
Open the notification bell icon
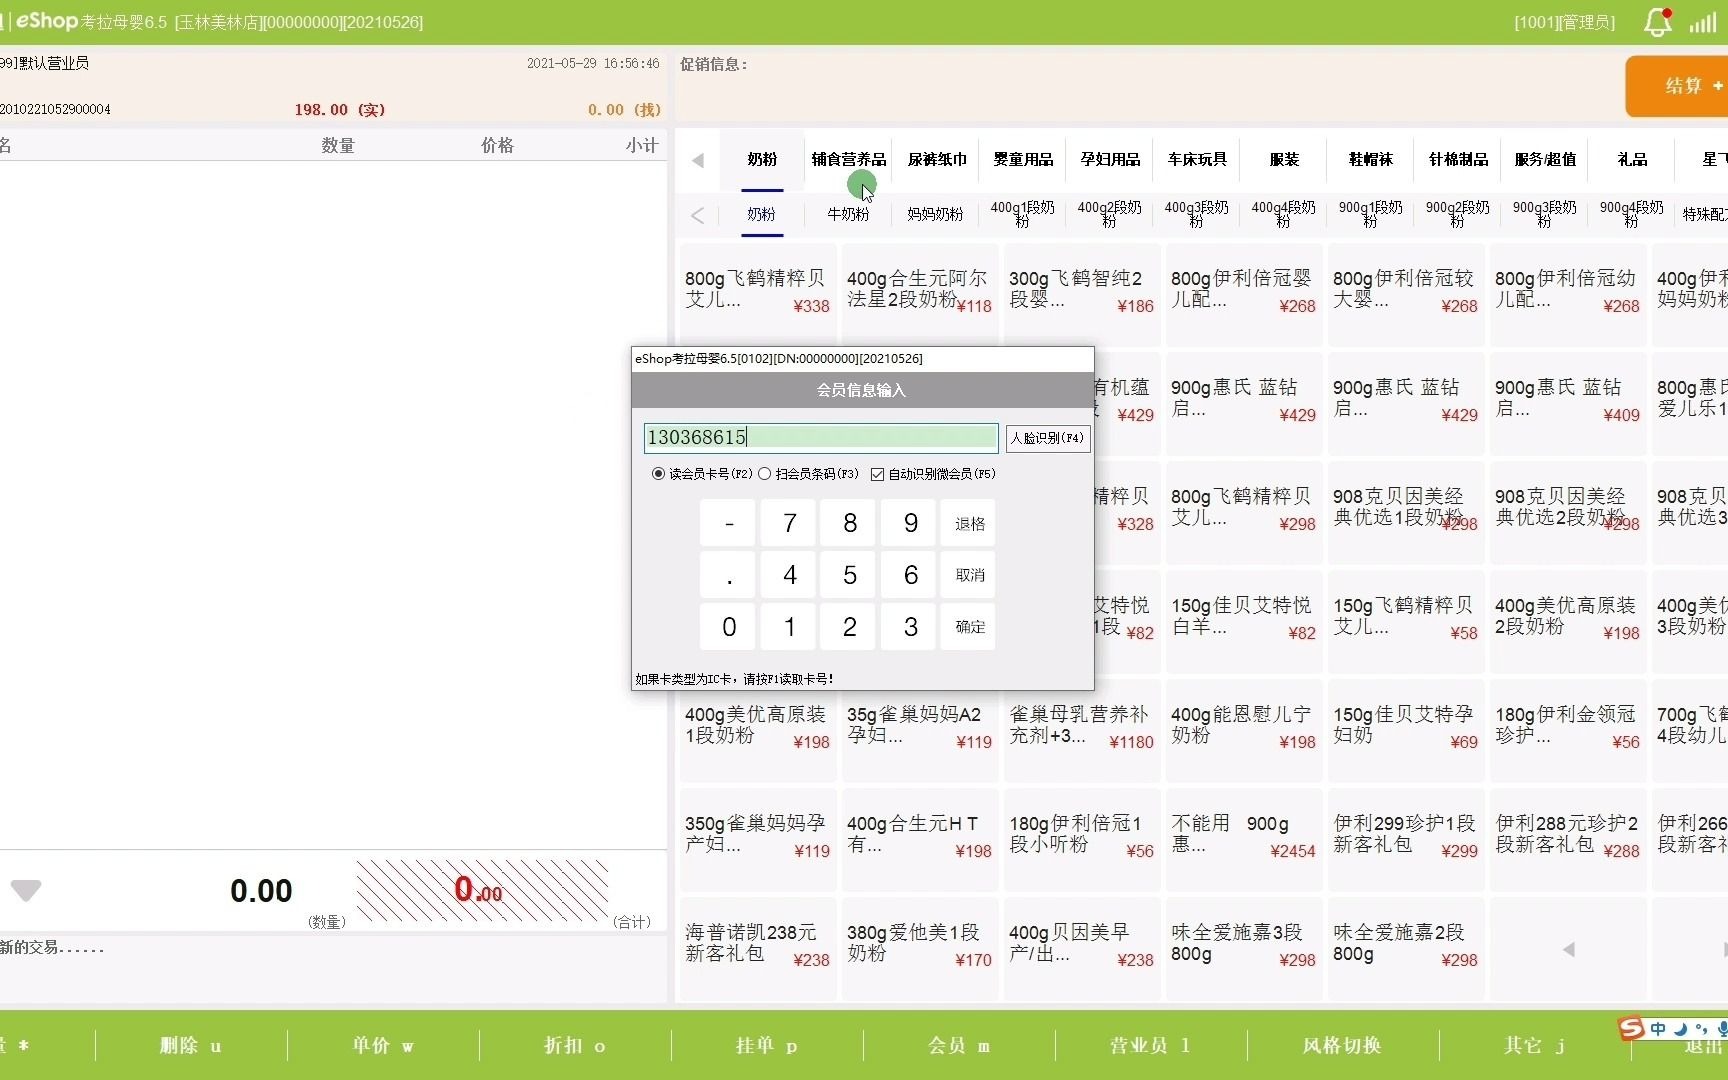[1657, 22]
